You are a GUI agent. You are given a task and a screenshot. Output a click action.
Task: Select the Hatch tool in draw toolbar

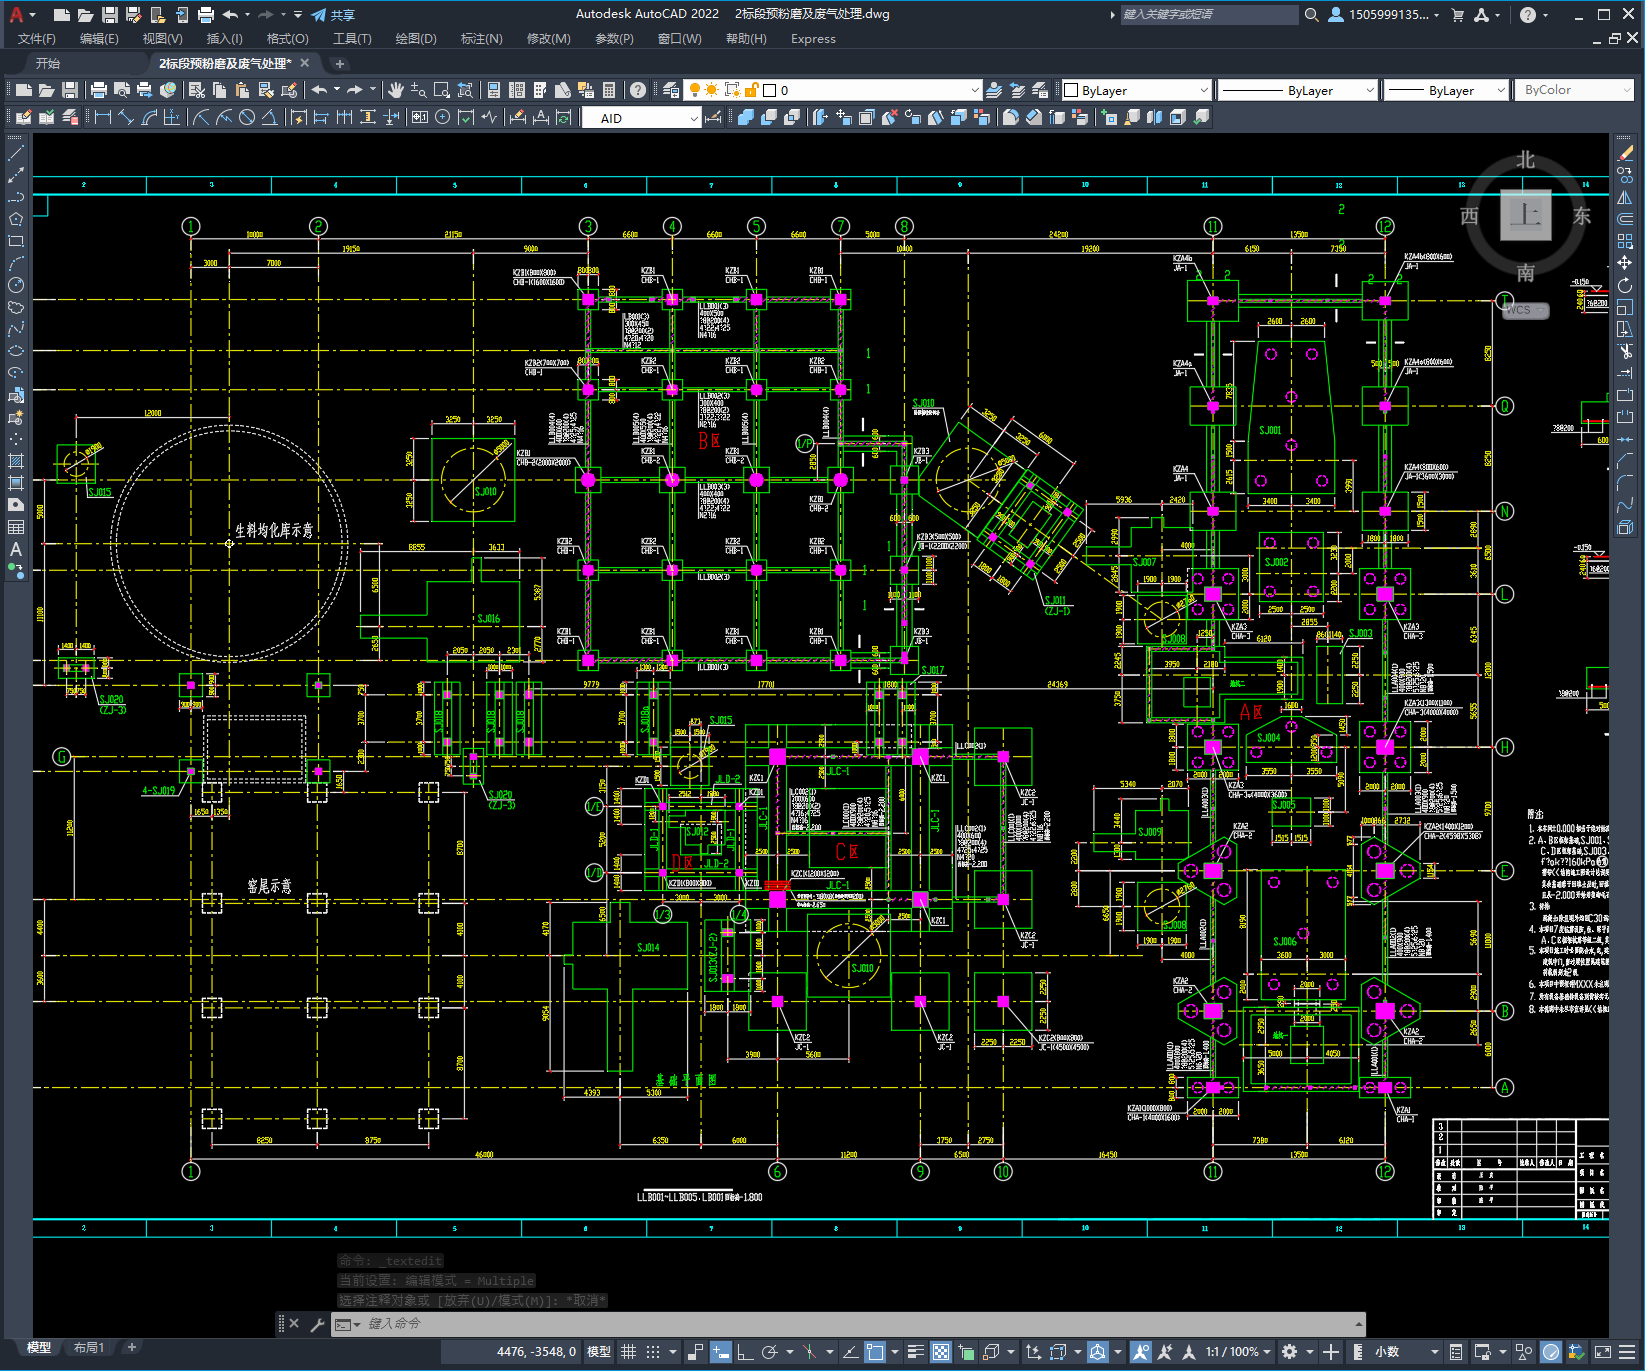click(x=16, y=461)
